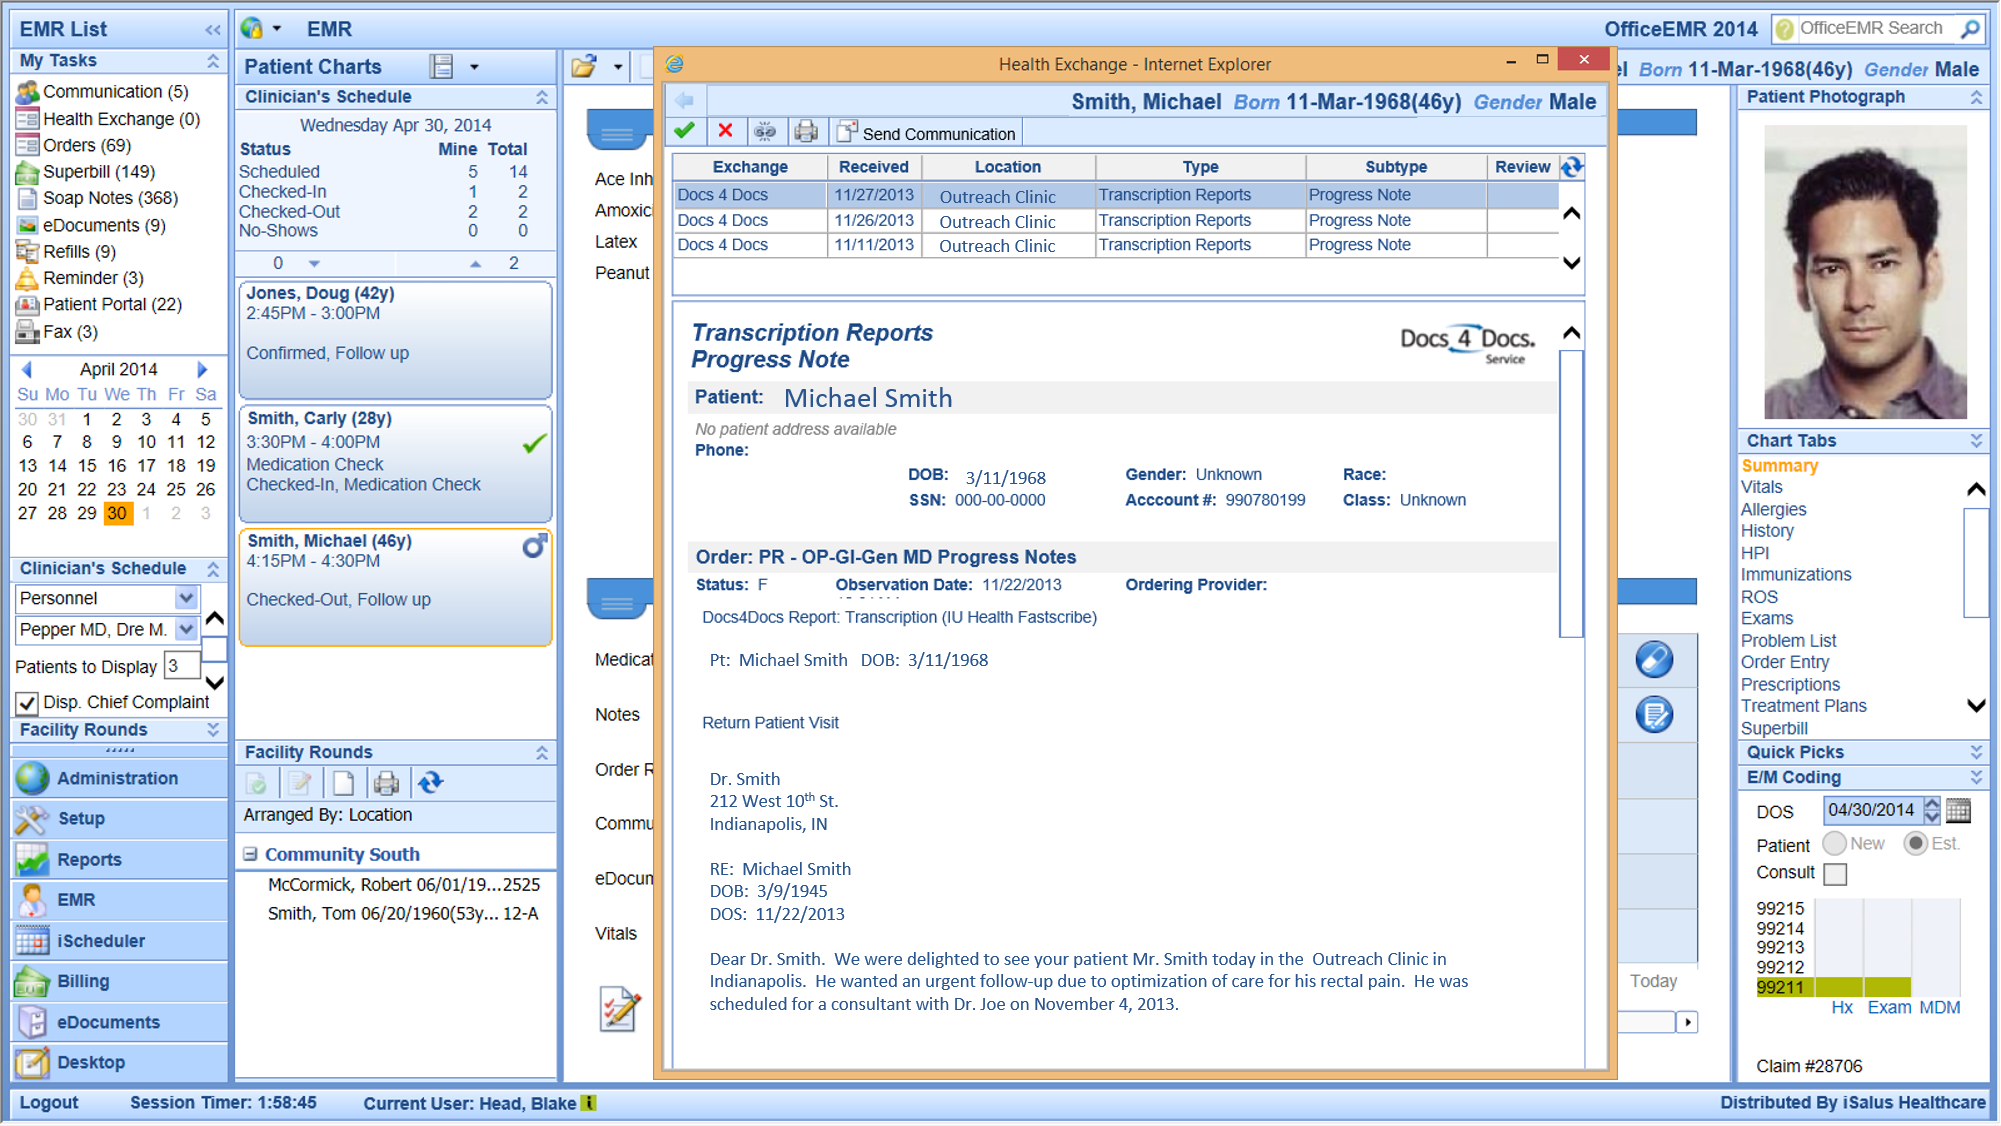Click the link/unlink icon beside printer

pyautogui.click(x=765, y=131)
